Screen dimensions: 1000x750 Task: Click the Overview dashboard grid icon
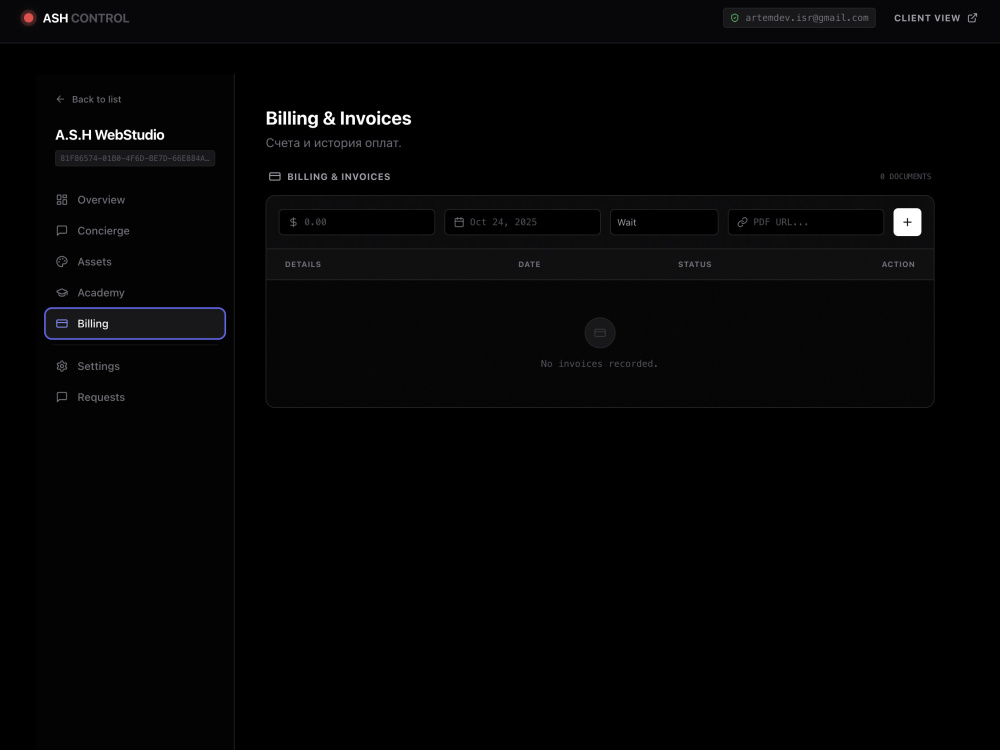coord(62,200)
